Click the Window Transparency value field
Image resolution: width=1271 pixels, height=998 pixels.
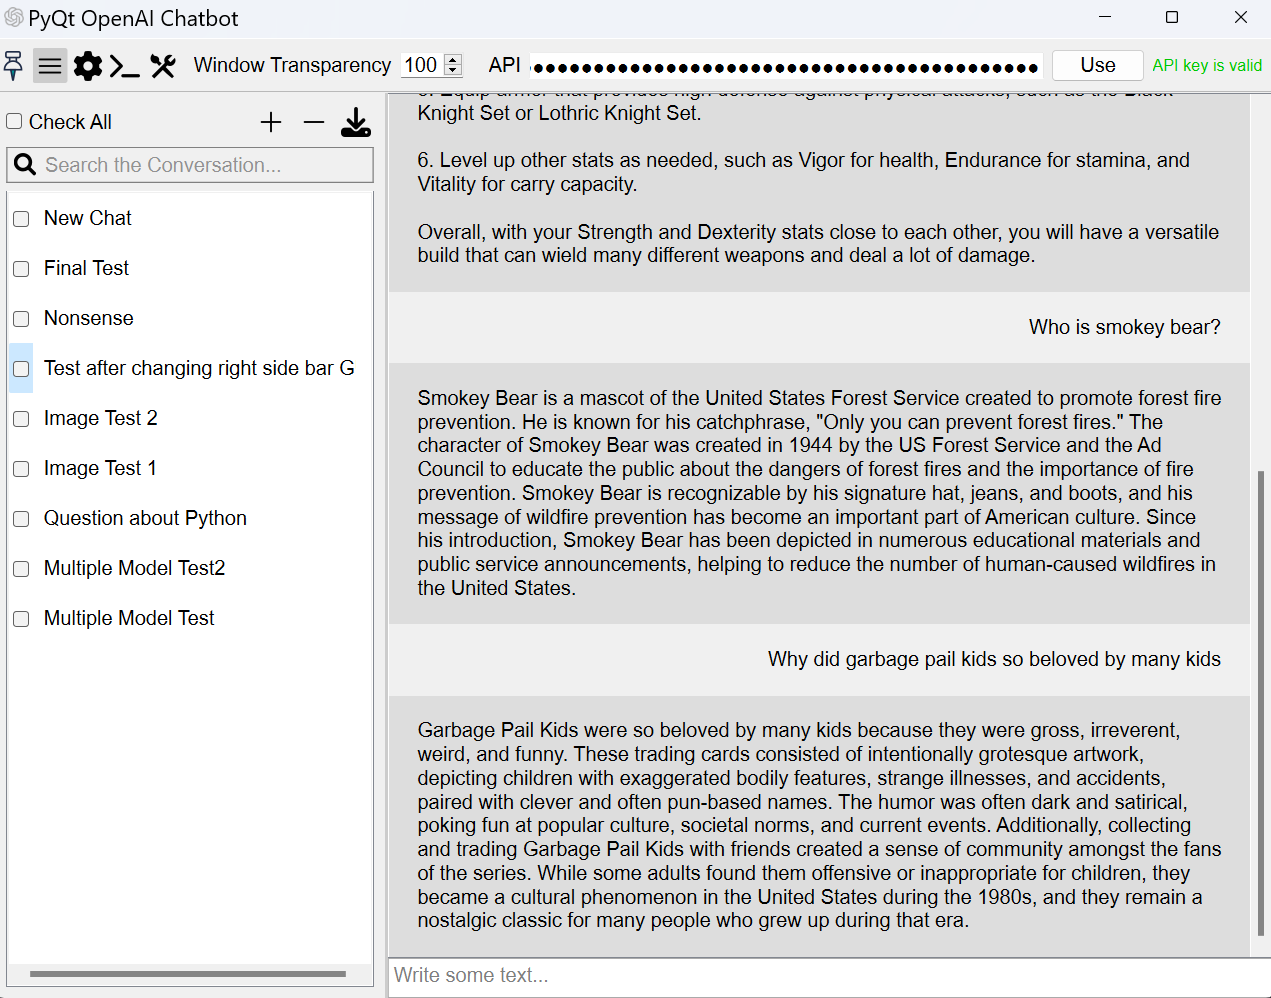pyautogui.click(x=422, y=65)
